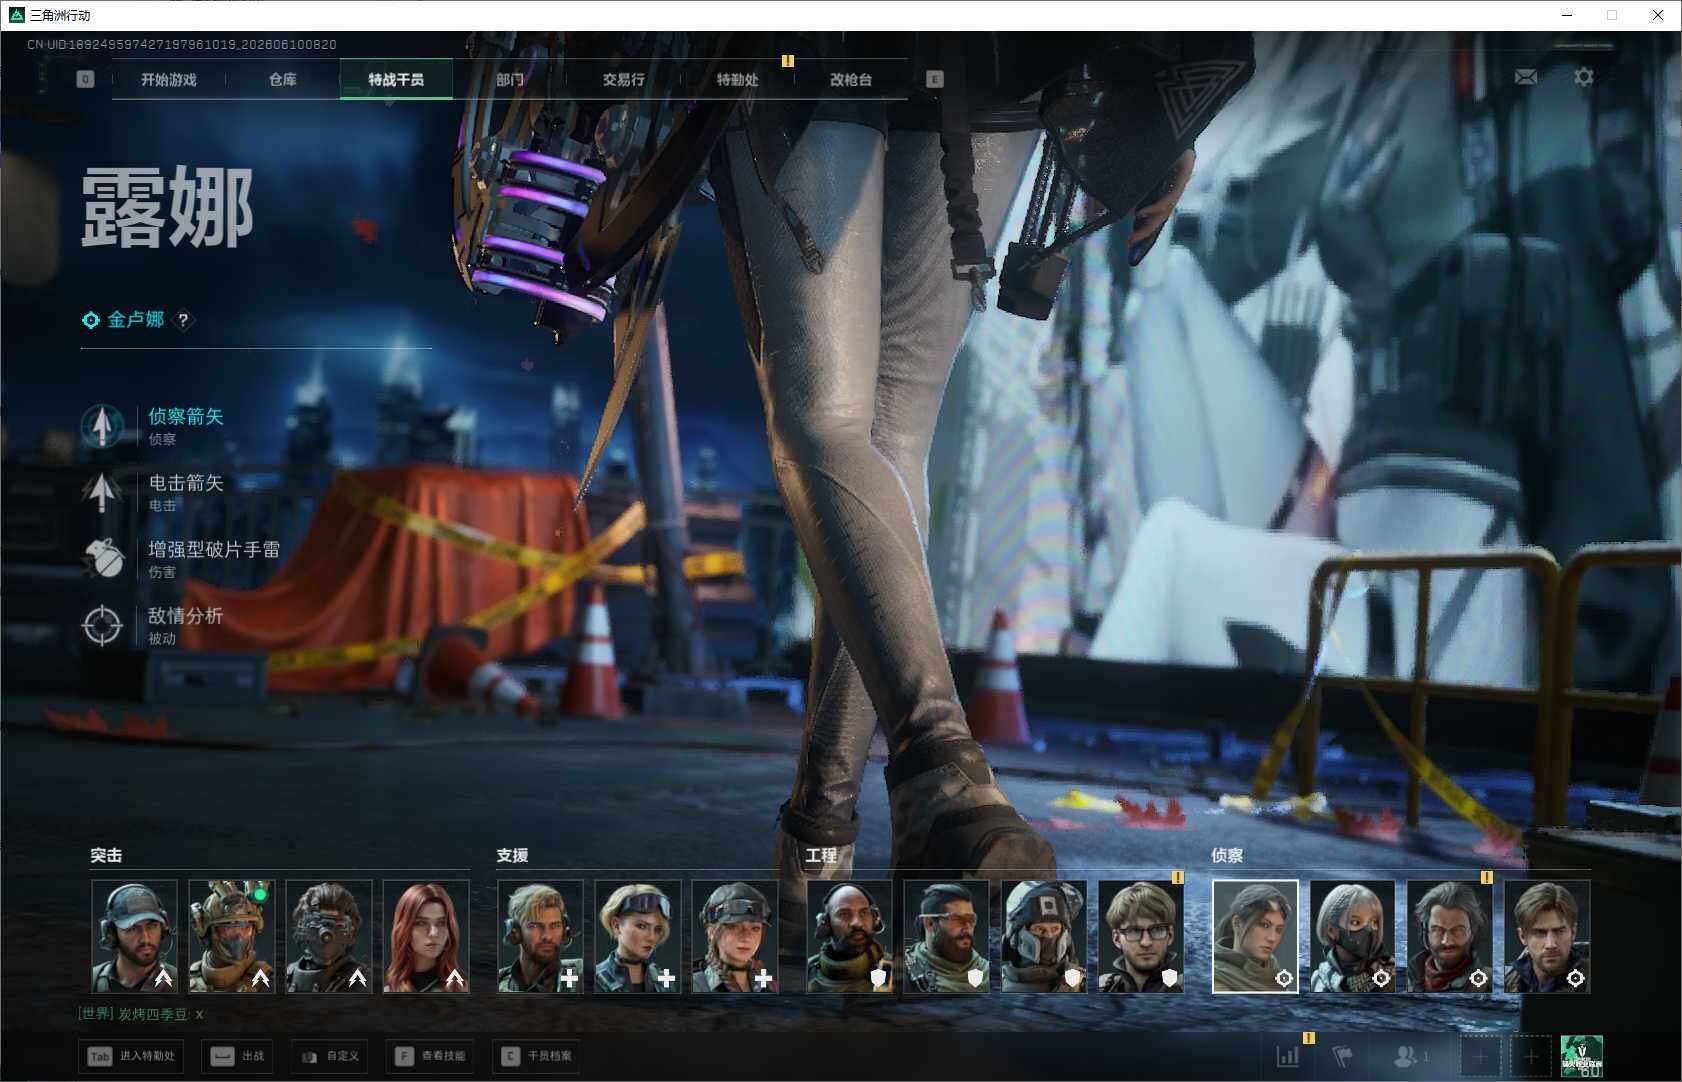Select the last 侦察 operator portrait in blue jacket

pyautogui.click(x=1547, y=937)
